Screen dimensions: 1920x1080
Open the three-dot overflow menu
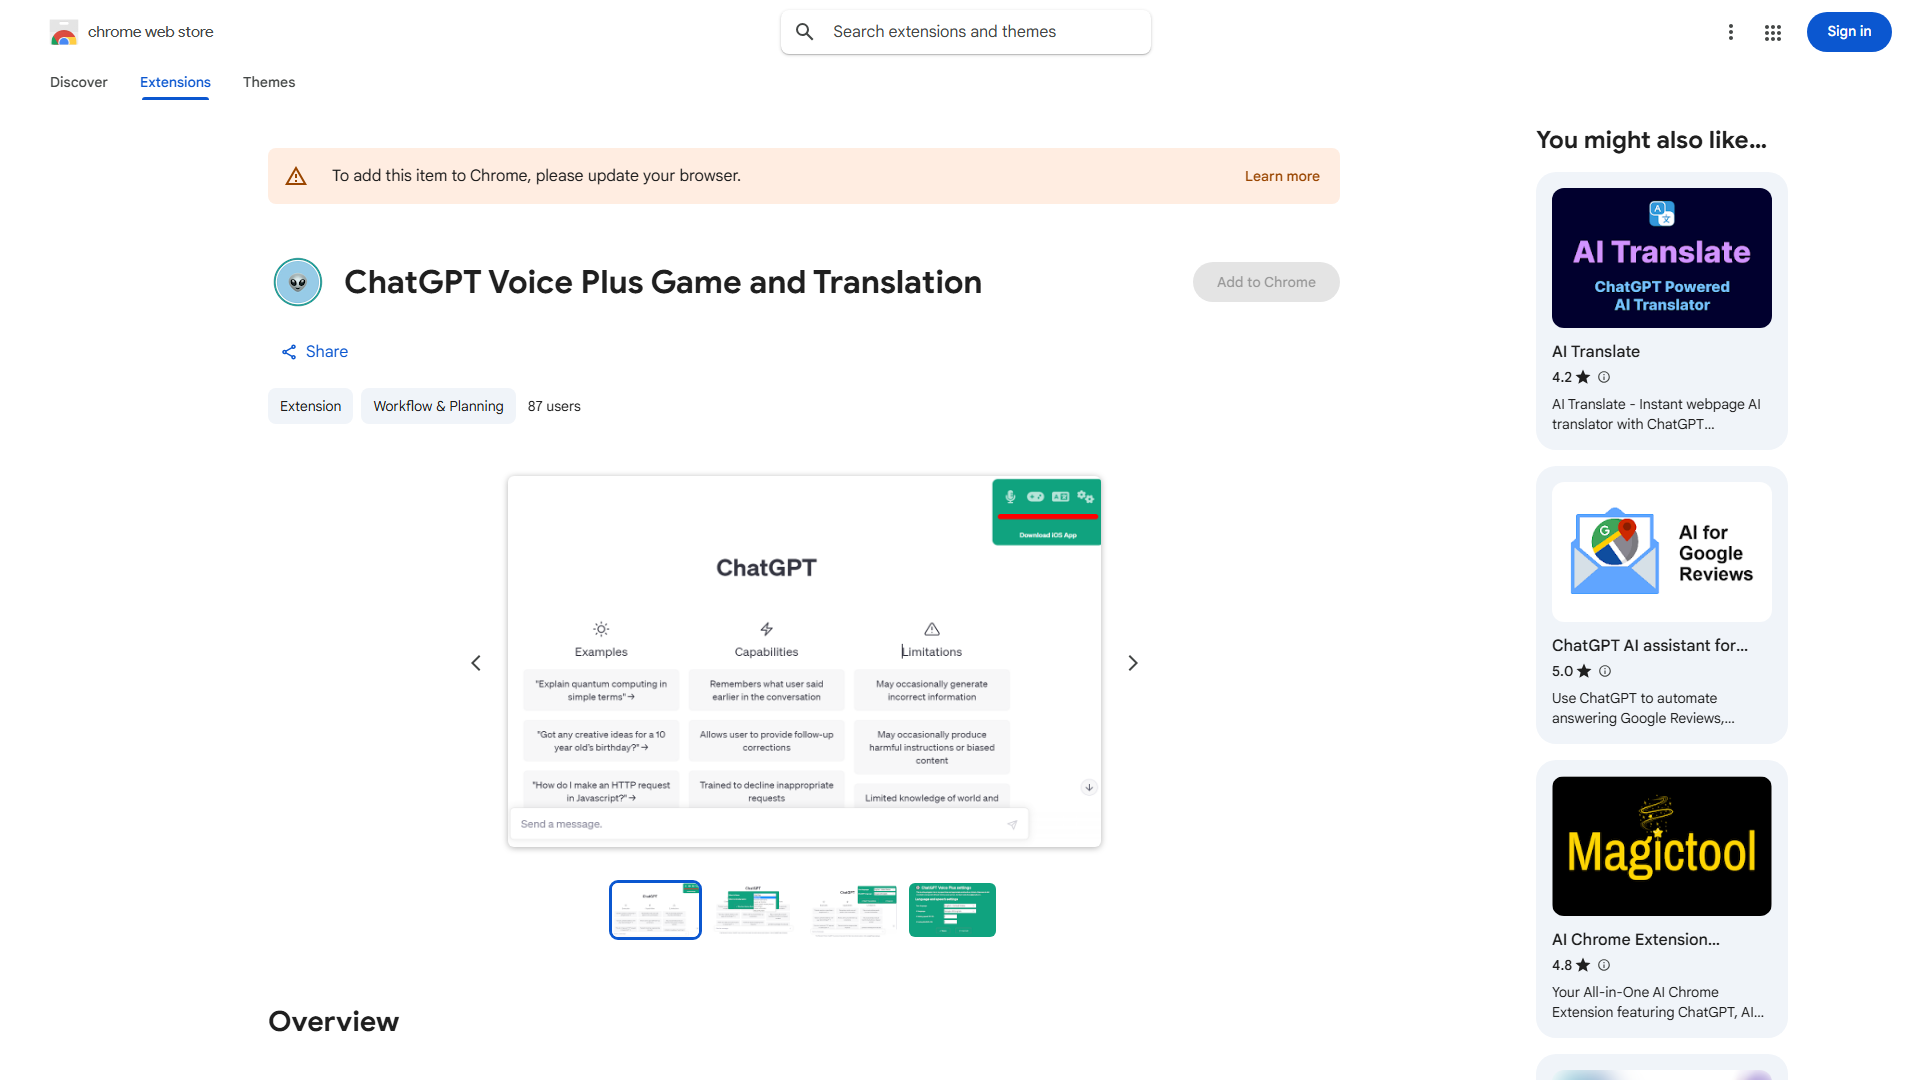tap(1731, 31)
